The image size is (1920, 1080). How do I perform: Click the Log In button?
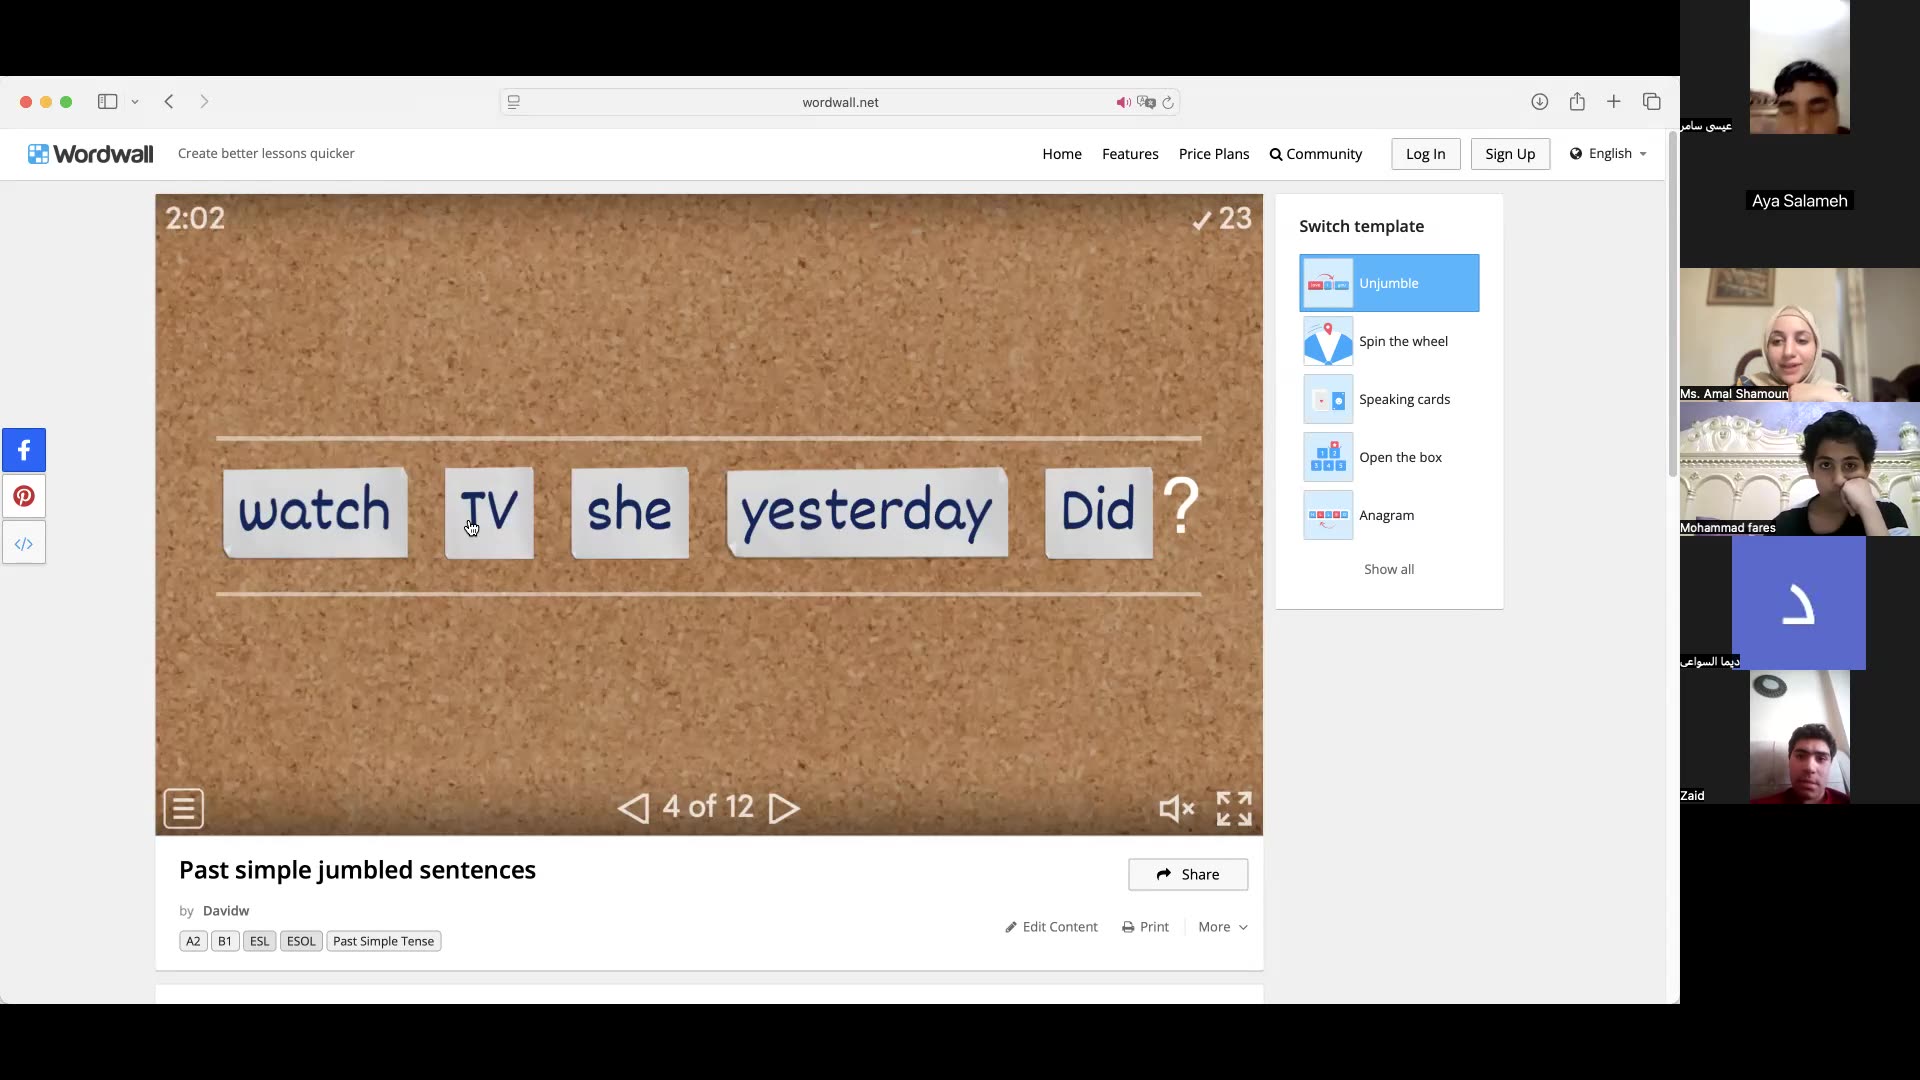[x=1425, y=154]
